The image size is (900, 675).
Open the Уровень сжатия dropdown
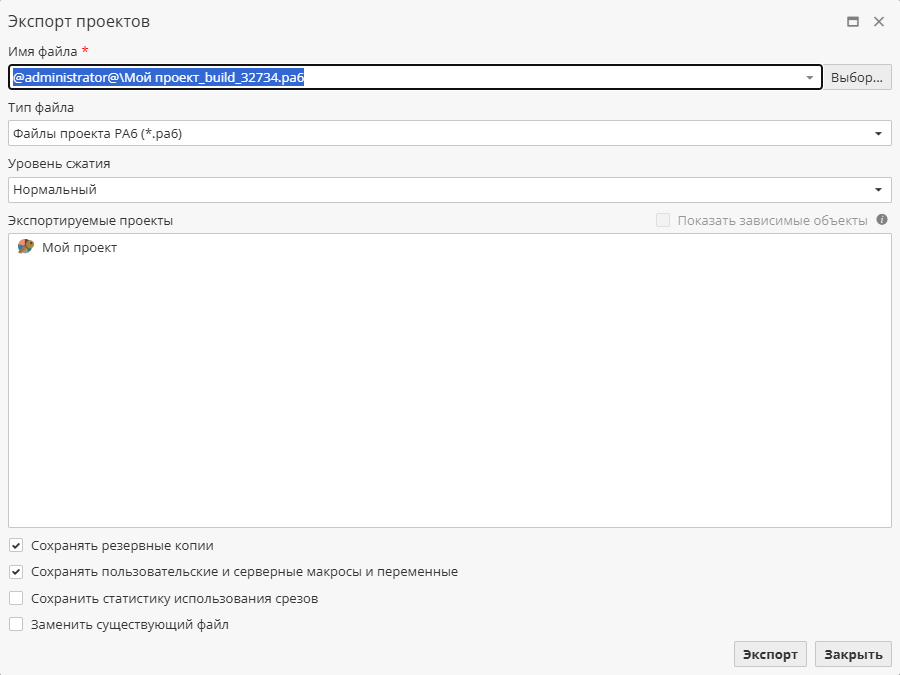[878, 189]
